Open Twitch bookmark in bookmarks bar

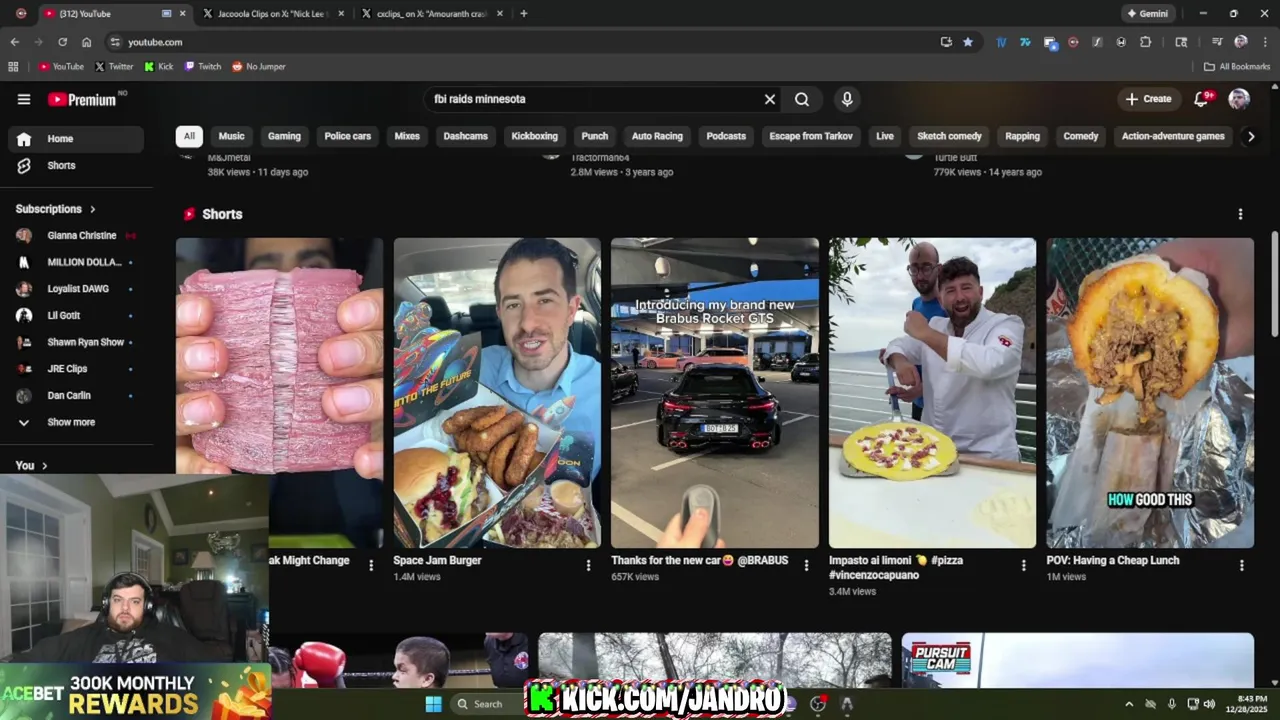[x=203, y=67]
